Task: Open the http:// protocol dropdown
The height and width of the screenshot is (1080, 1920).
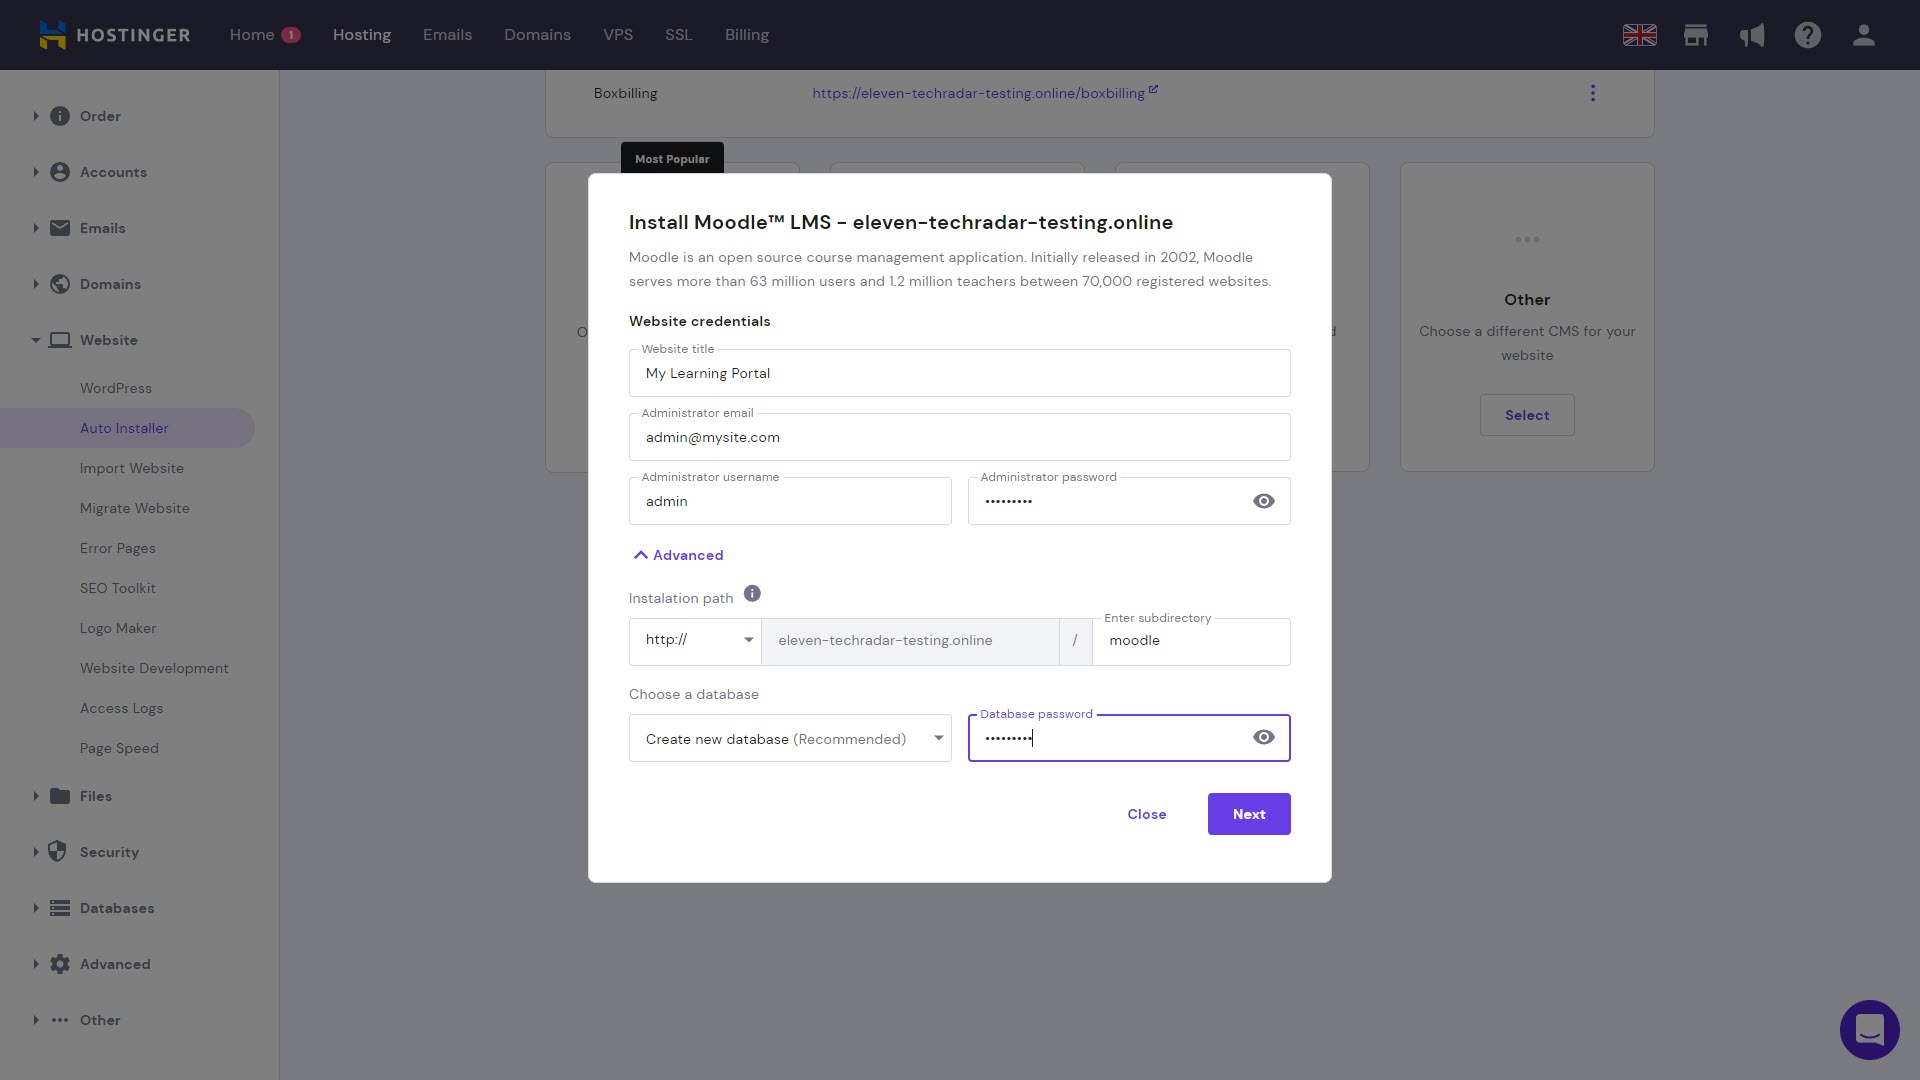Action: 695,641
